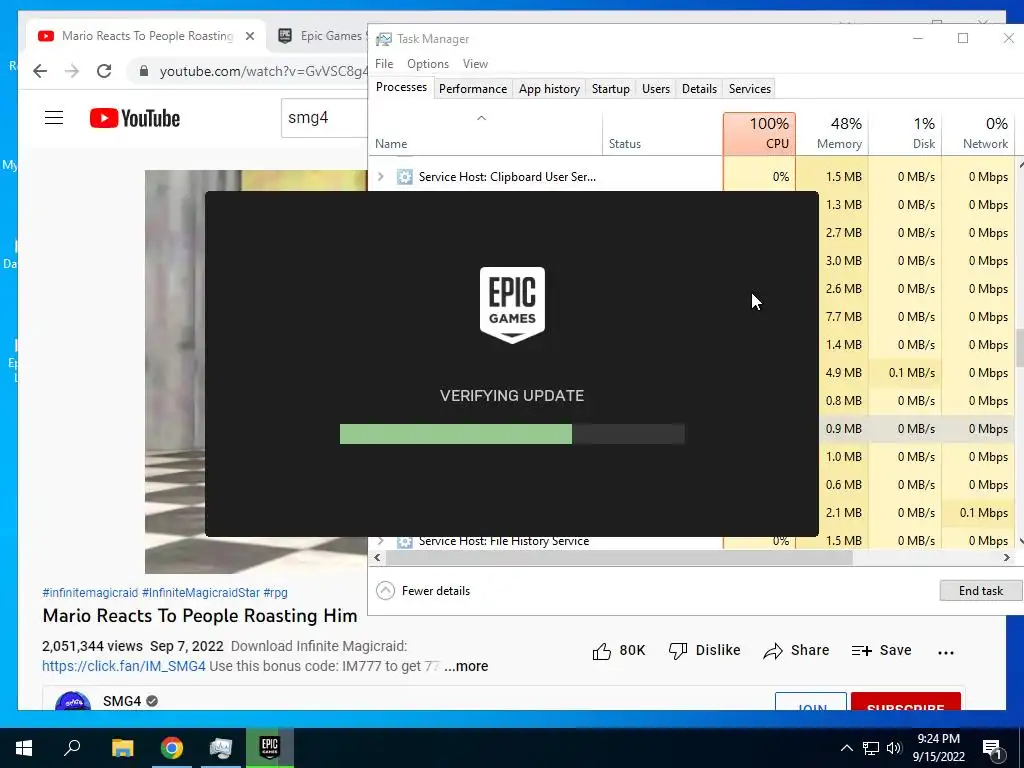Viewport: 1024px width, 768px height.
Task: Close the Mario Reacts YouTube tab
Action: pyautogui.click(x=249, y=36)
